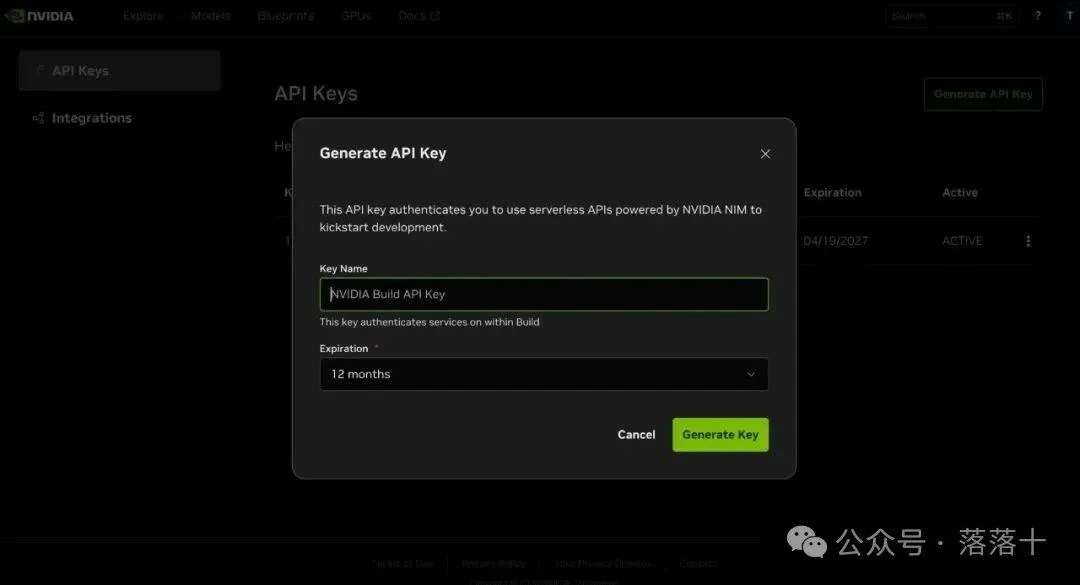
Task: Open the help question mark icon
Action: 1038,16
